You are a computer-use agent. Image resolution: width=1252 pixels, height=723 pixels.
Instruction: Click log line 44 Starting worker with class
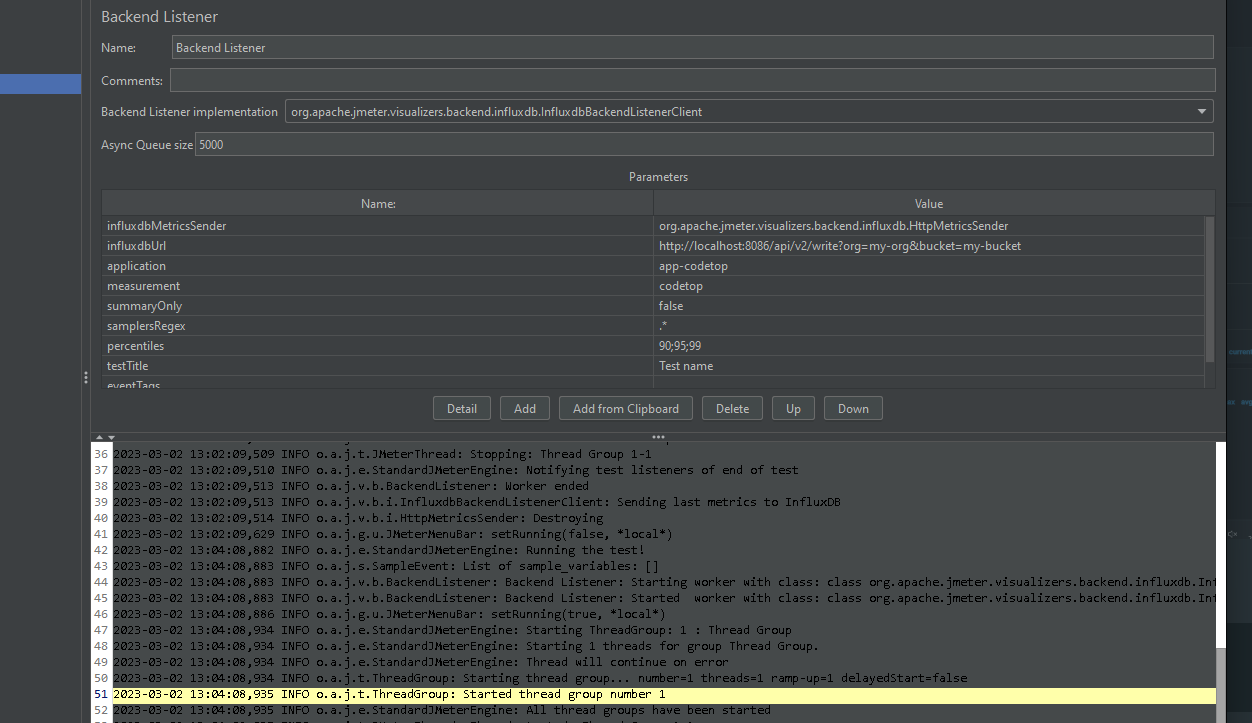coord(664,582)
